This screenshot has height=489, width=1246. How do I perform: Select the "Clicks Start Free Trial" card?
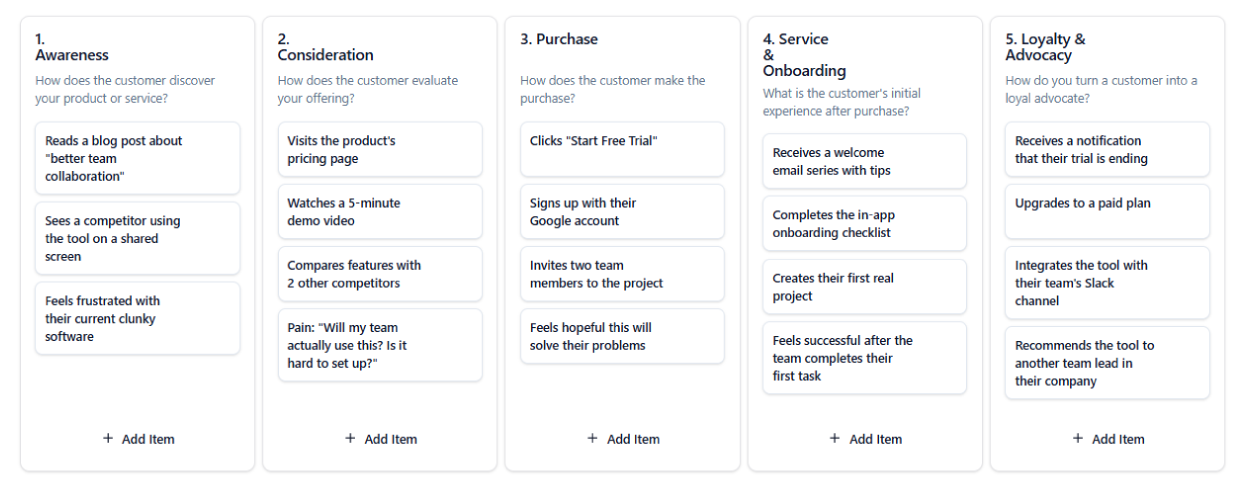[622, 149]
